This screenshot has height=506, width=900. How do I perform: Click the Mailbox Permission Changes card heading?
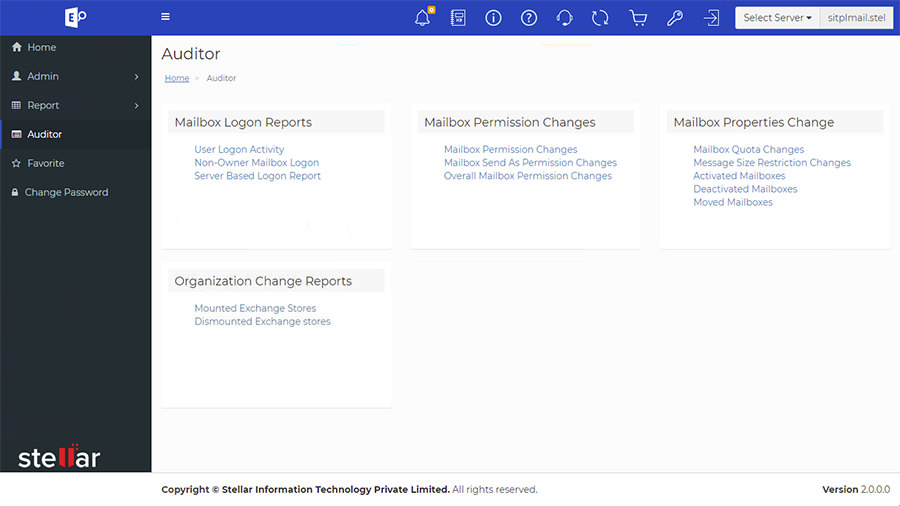(510, 122)
